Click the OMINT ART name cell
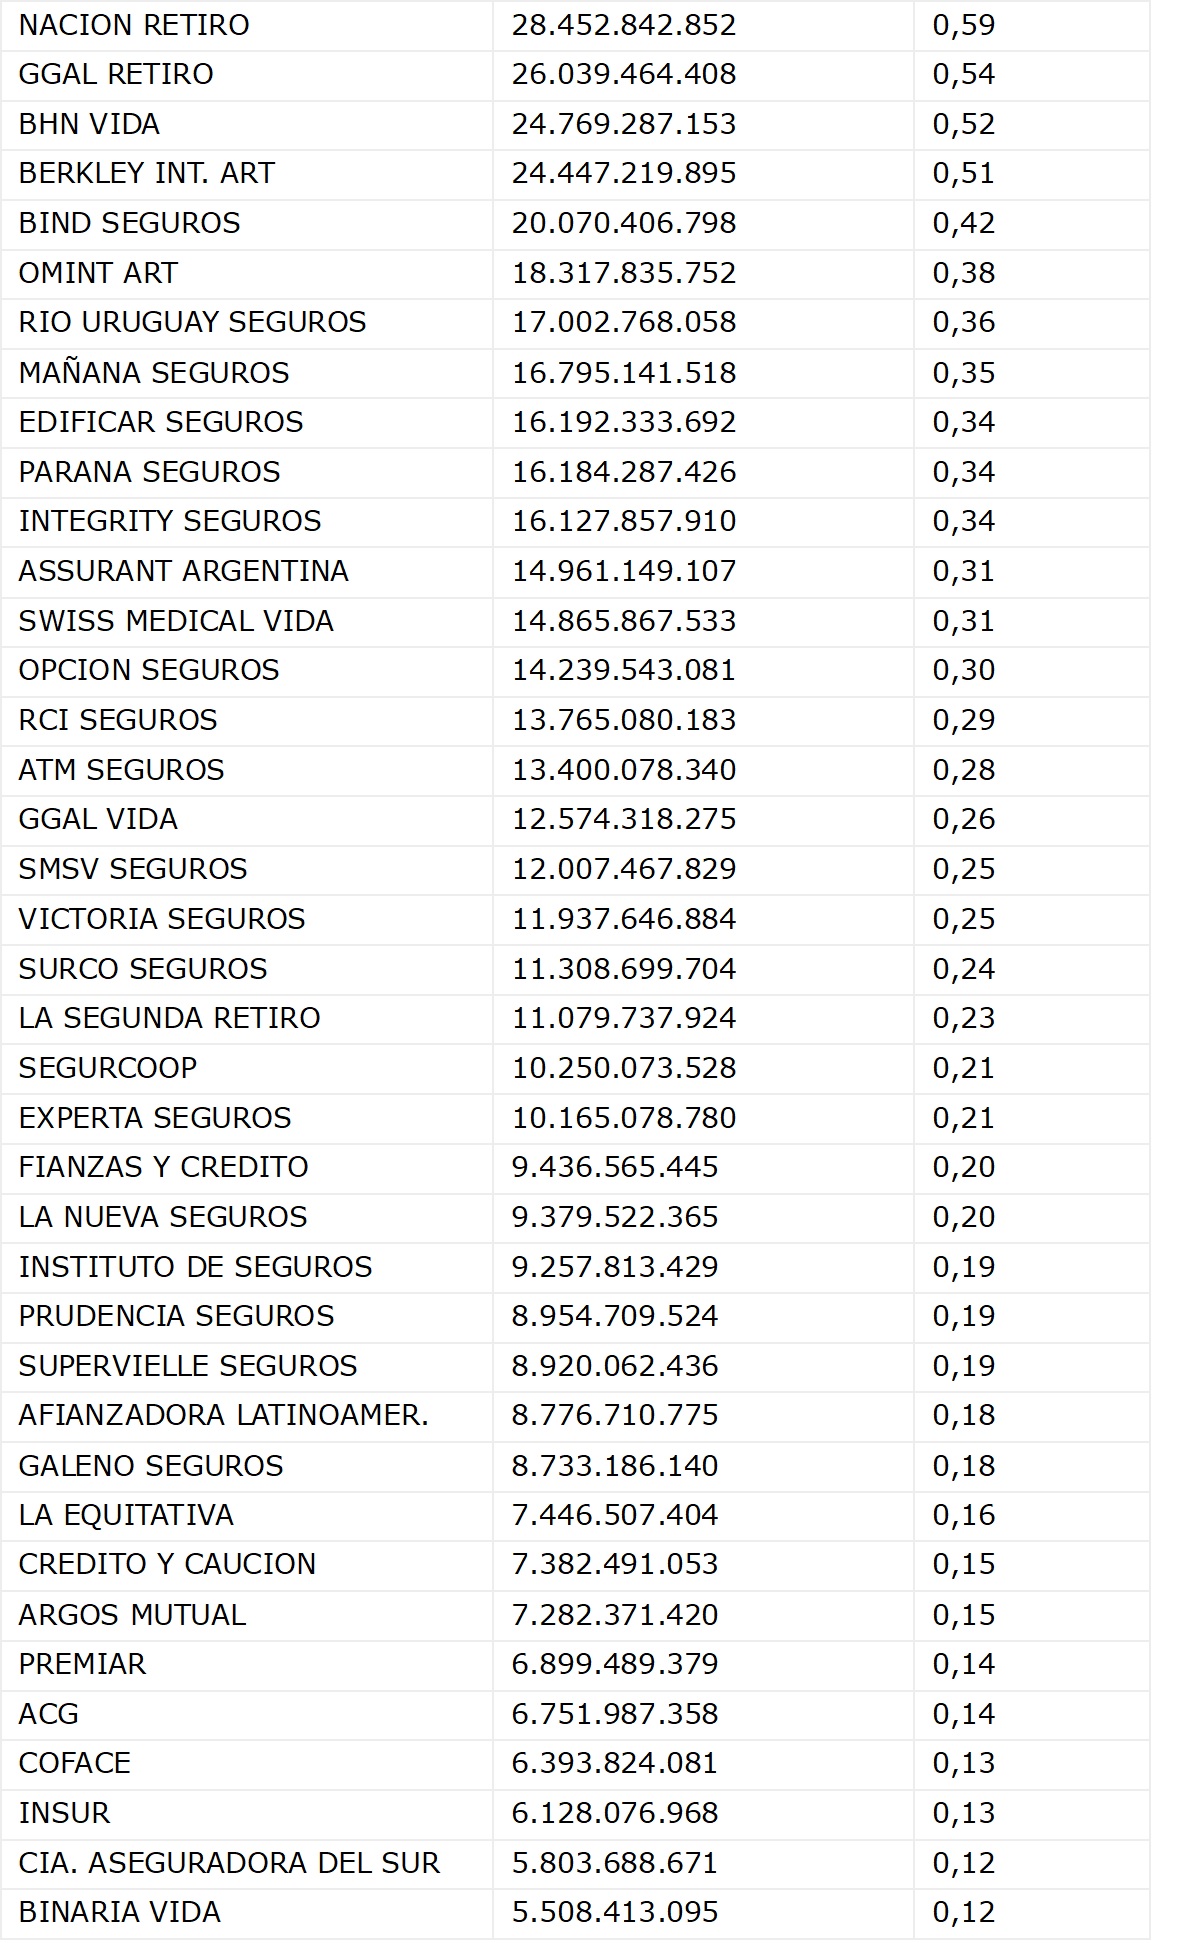 [98, 273]
